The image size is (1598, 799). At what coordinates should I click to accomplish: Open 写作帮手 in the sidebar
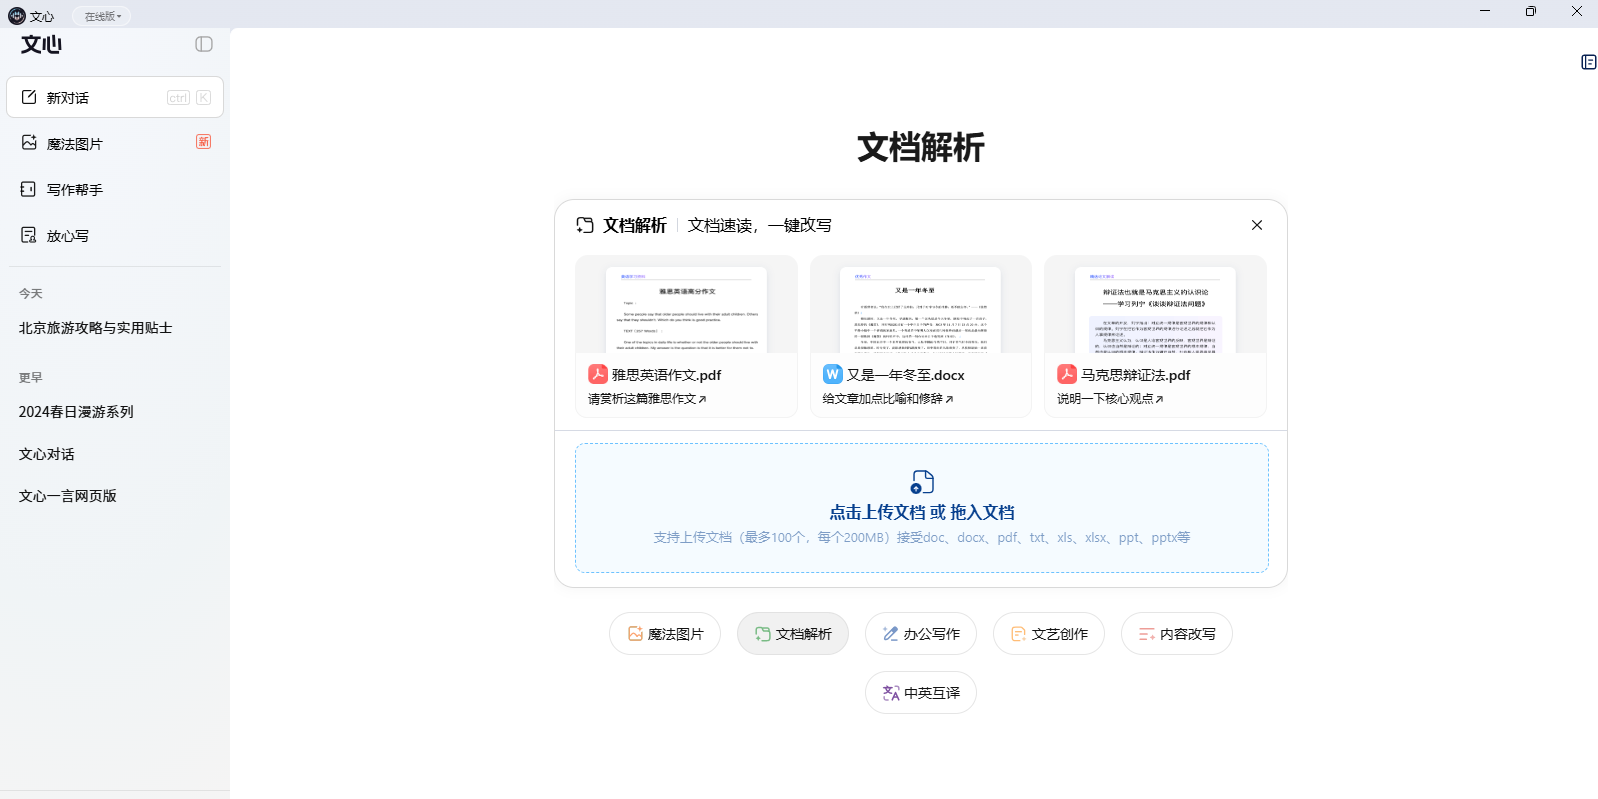tap(75, 190)
